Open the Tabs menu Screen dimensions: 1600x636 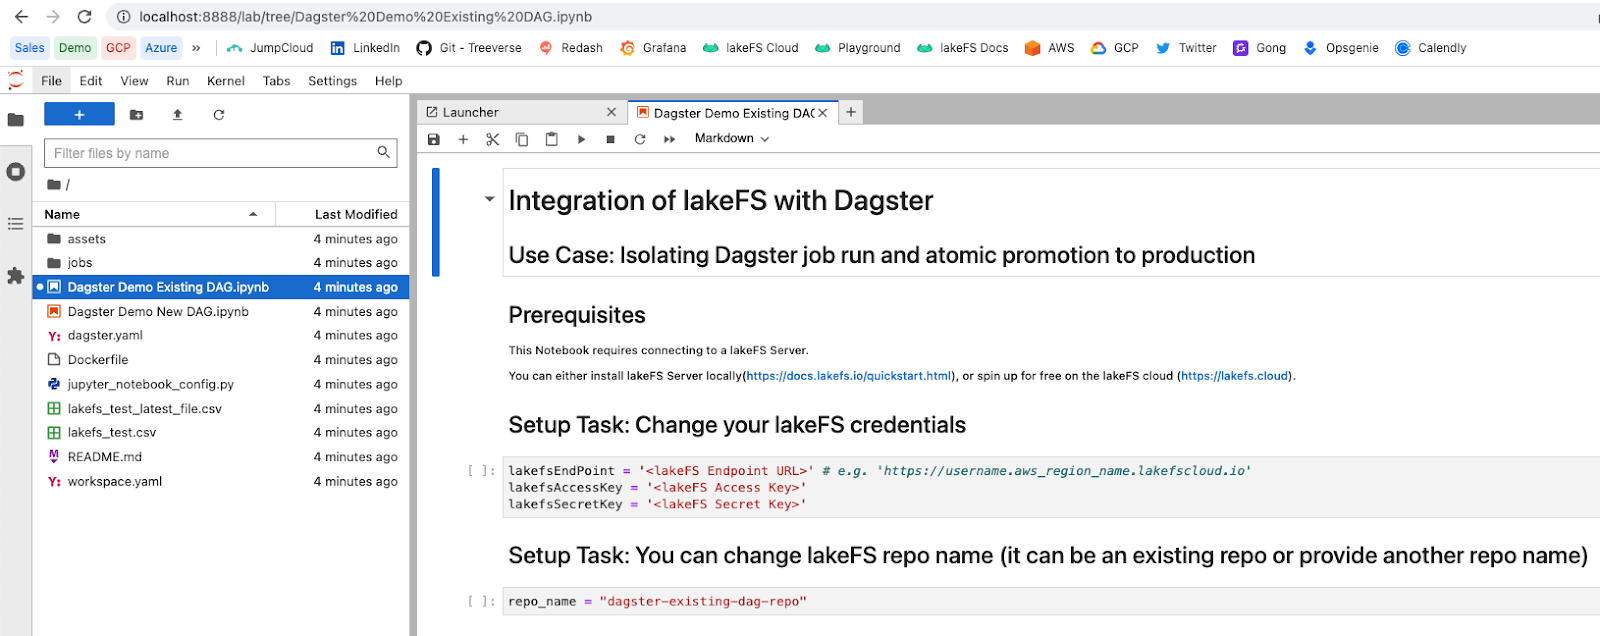tap(276, 81)
